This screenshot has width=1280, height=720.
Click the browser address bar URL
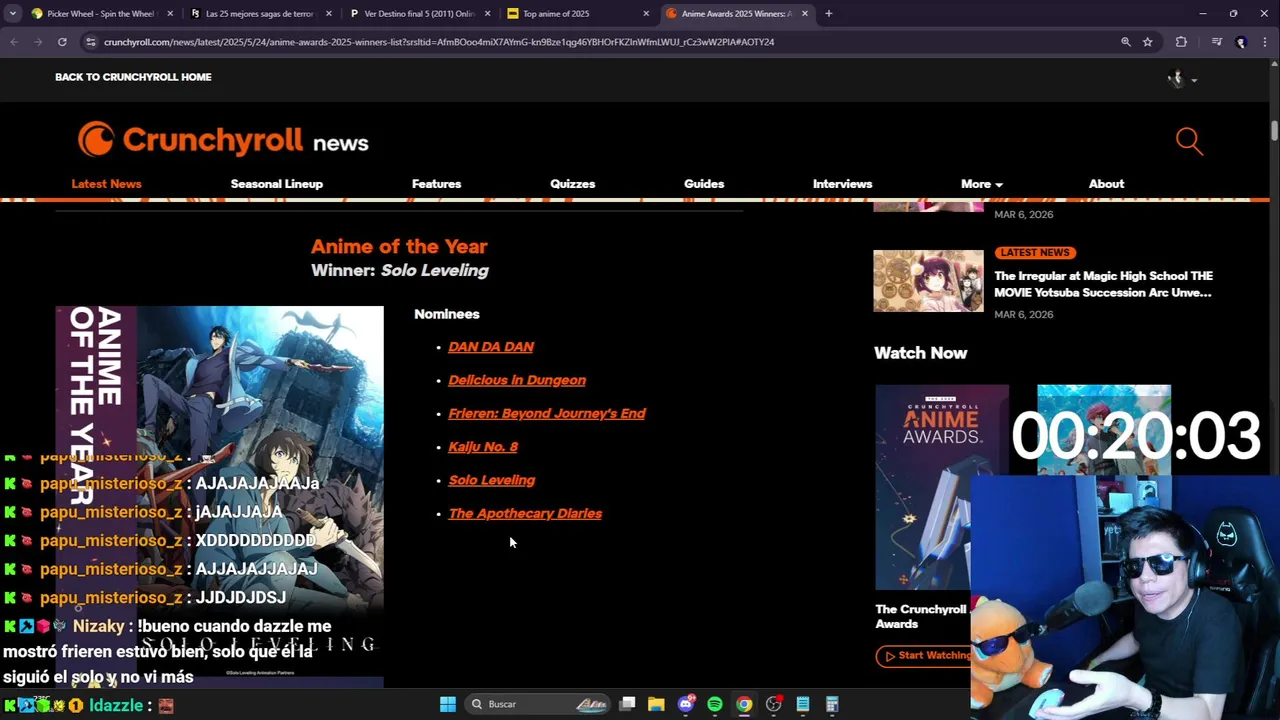point(439,42)
